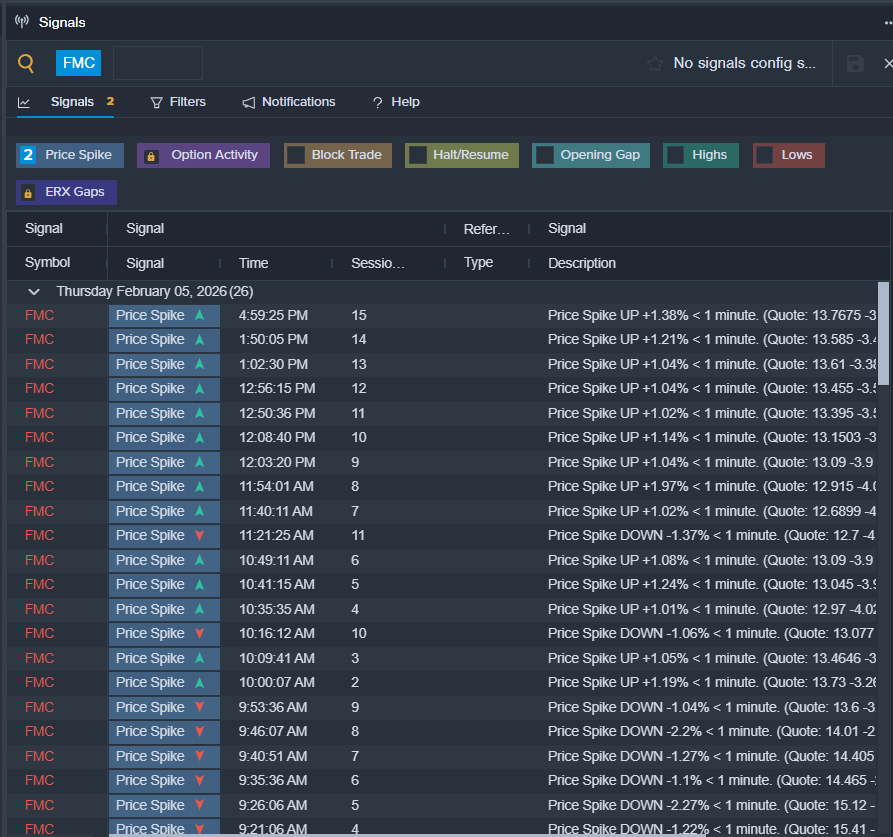Click the FMC symbol tag button
The width and height of the screenshot is (893, 837).
click(78, 63)
